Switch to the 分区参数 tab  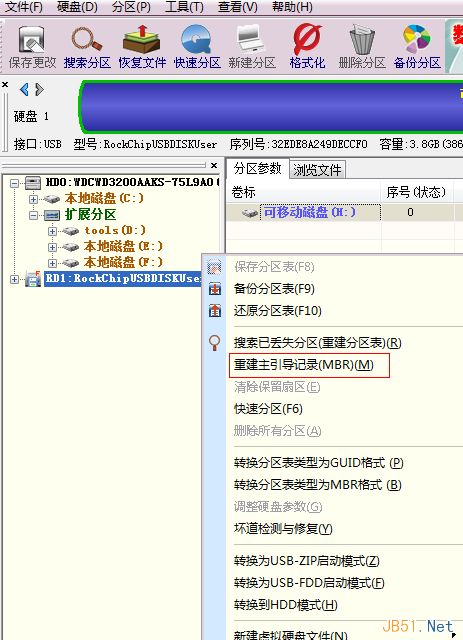tap(257, 169)
